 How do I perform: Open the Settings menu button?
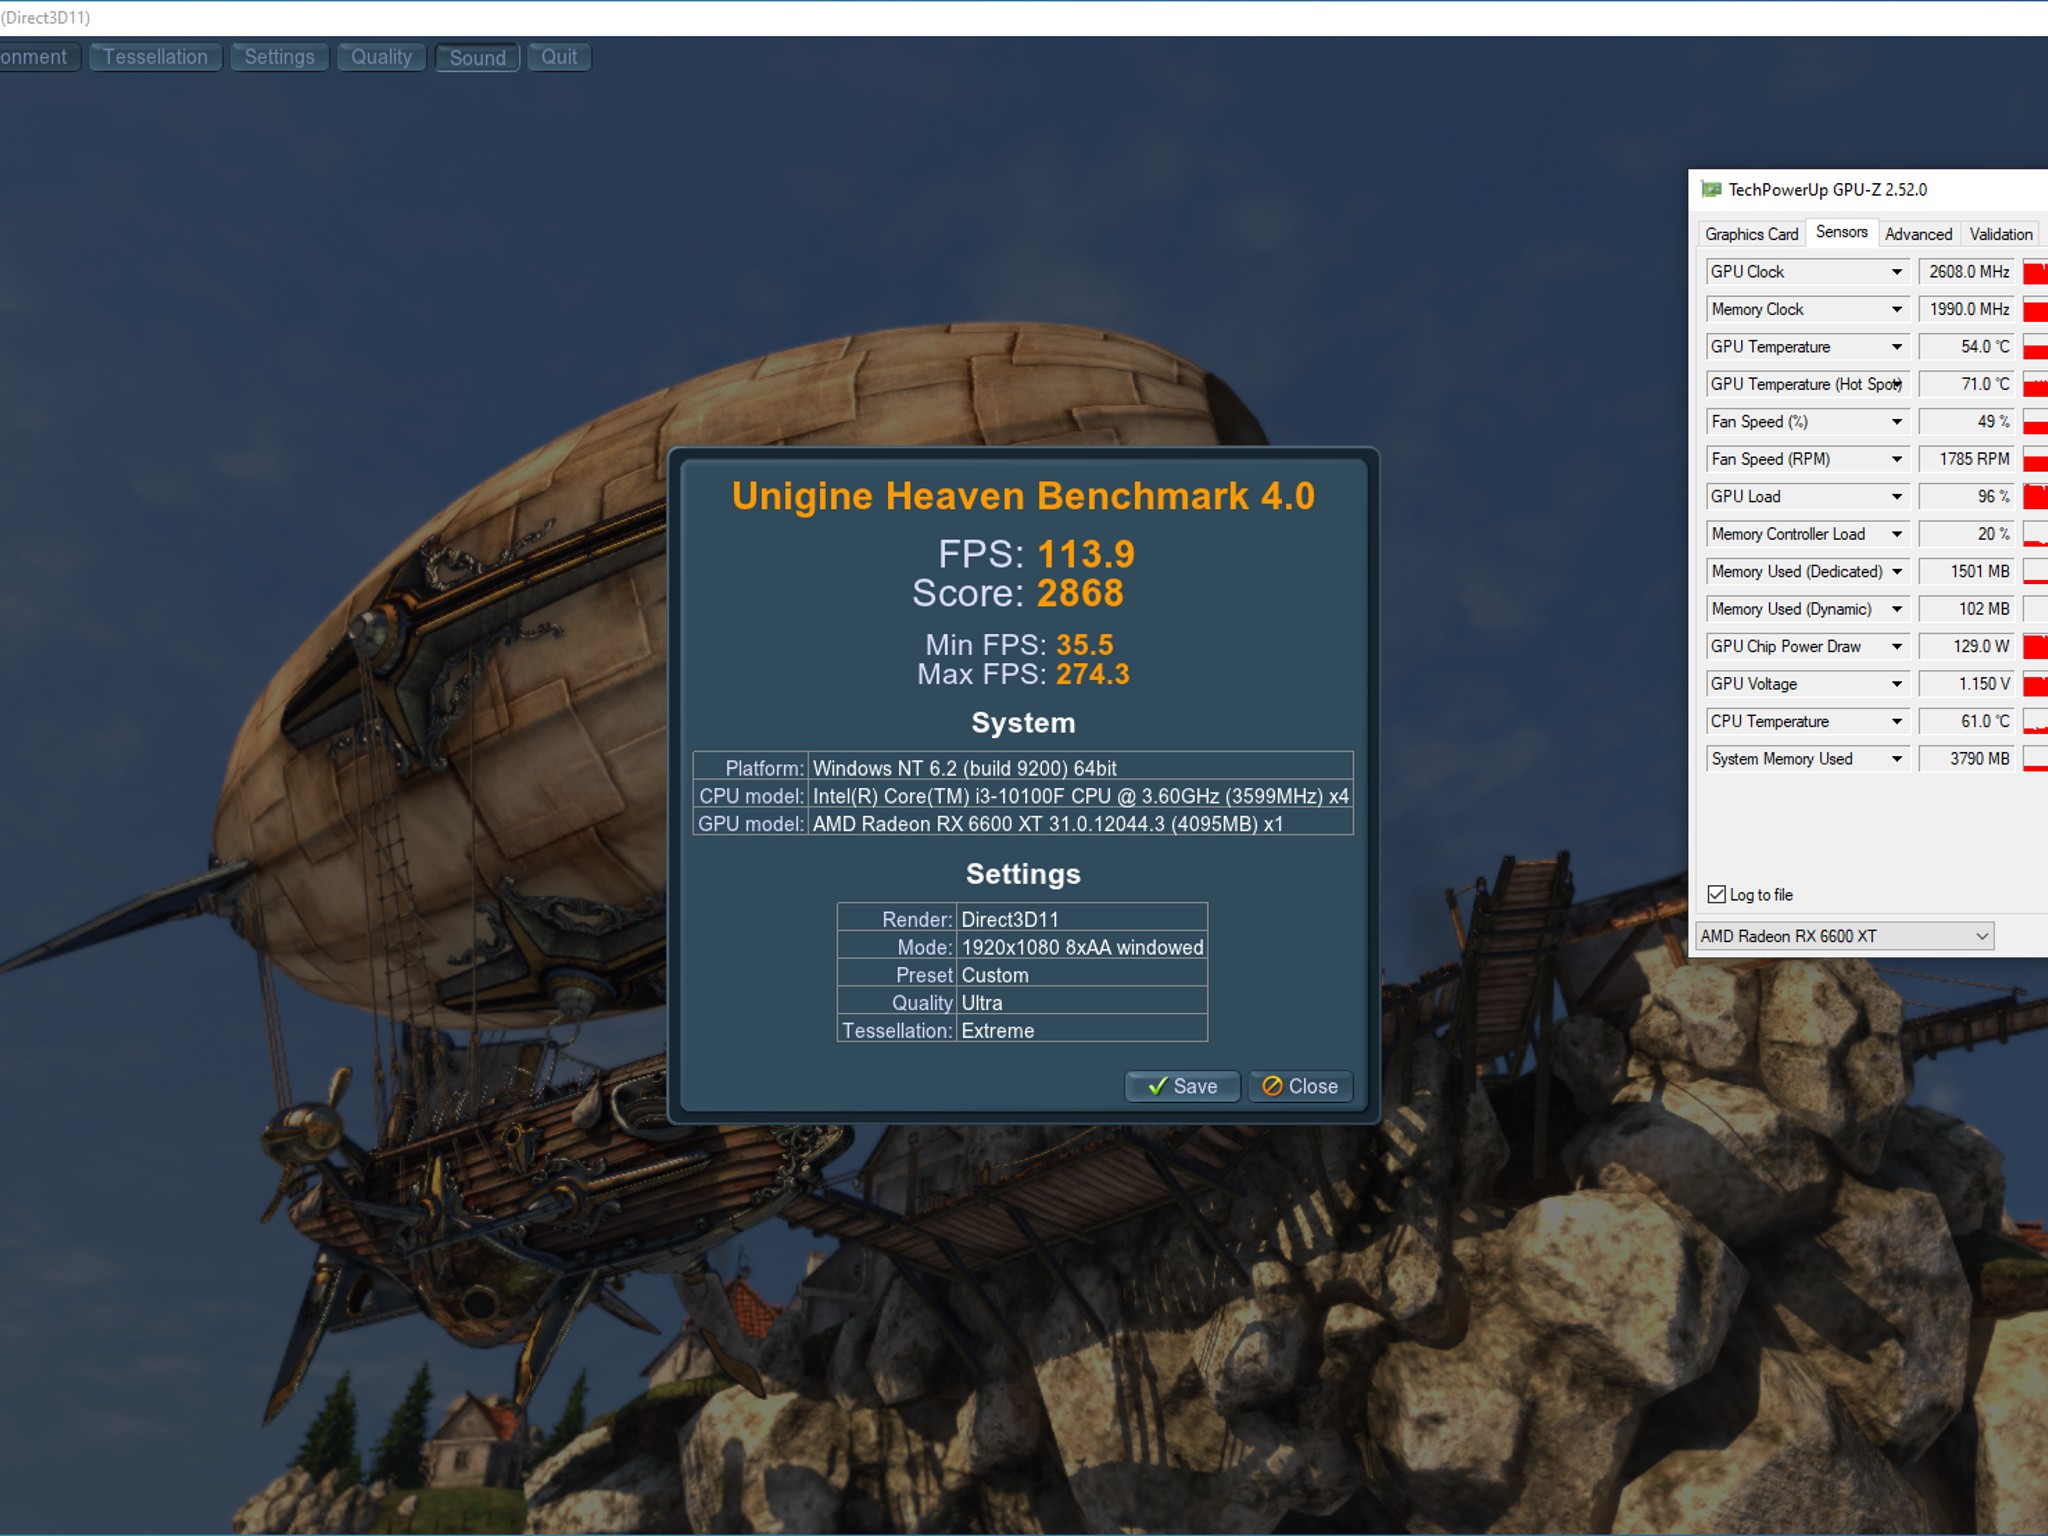pos(279,57)
